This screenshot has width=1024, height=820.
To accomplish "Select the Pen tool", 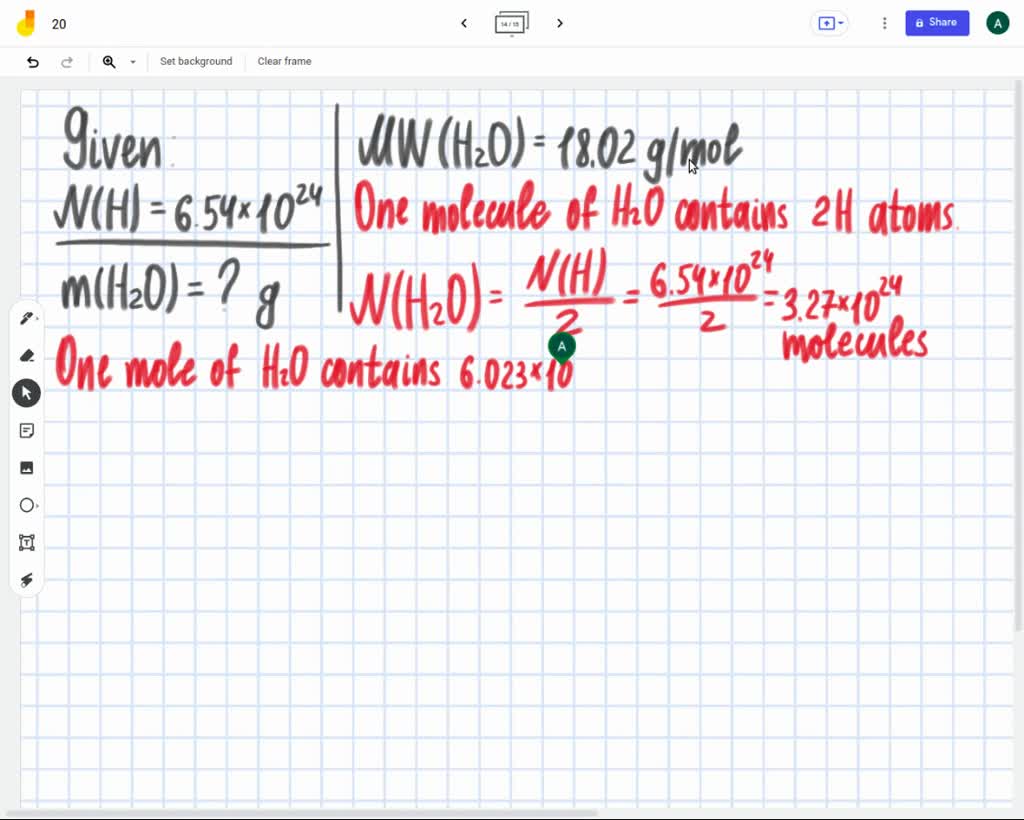I will point(25,317).
